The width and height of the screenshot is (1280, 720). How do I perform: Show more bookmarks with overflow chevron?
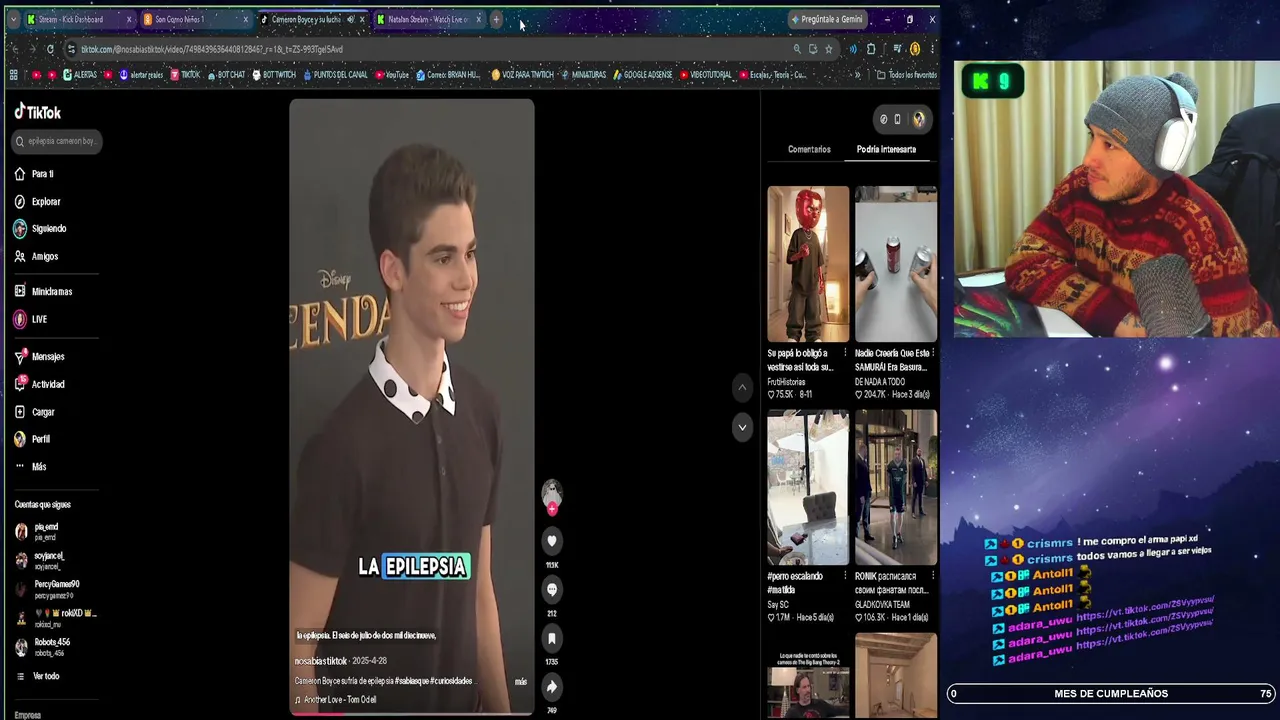pyautogui.click(x=857, y=75)
